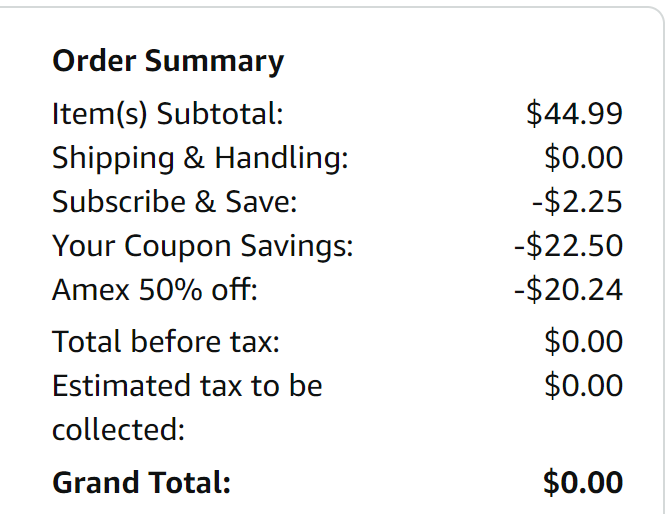The height and width of the screenshot is (514, 668).
Task: Click the bold Grand Total label
Action: (142, 483)
